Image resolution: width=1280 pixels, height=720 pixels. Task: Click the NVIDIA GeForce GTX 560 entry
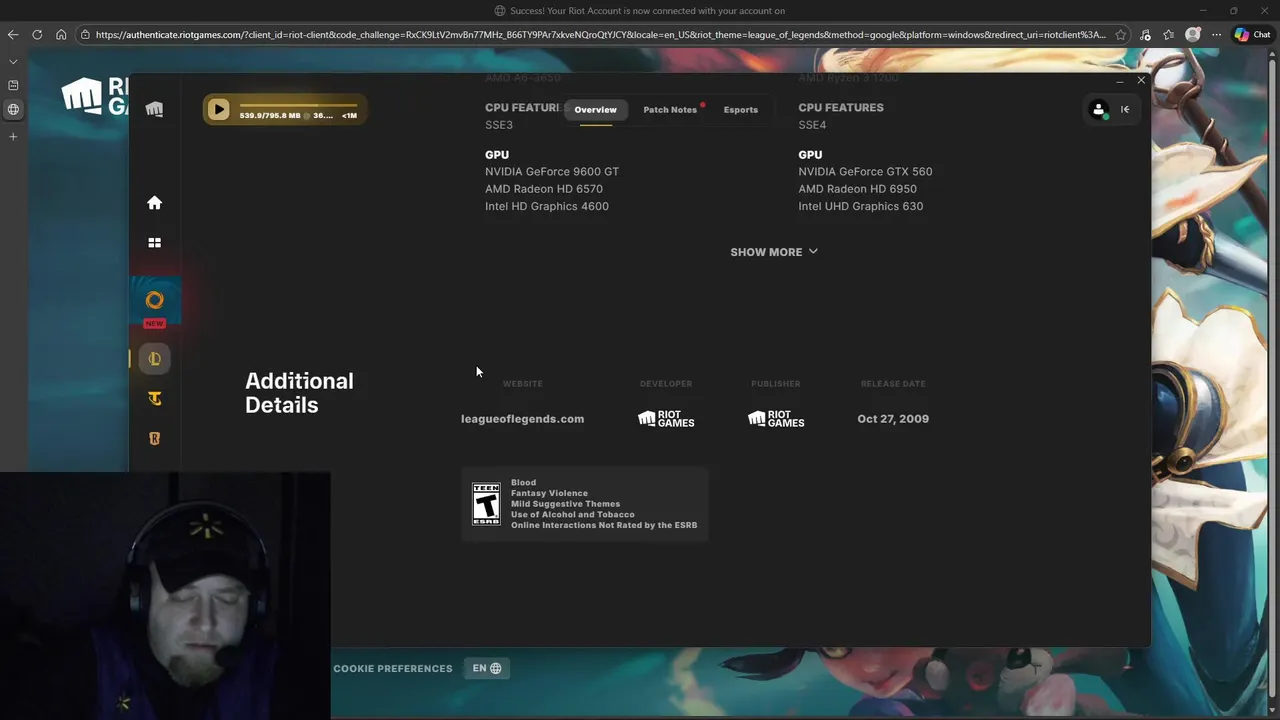click(865, 172)
